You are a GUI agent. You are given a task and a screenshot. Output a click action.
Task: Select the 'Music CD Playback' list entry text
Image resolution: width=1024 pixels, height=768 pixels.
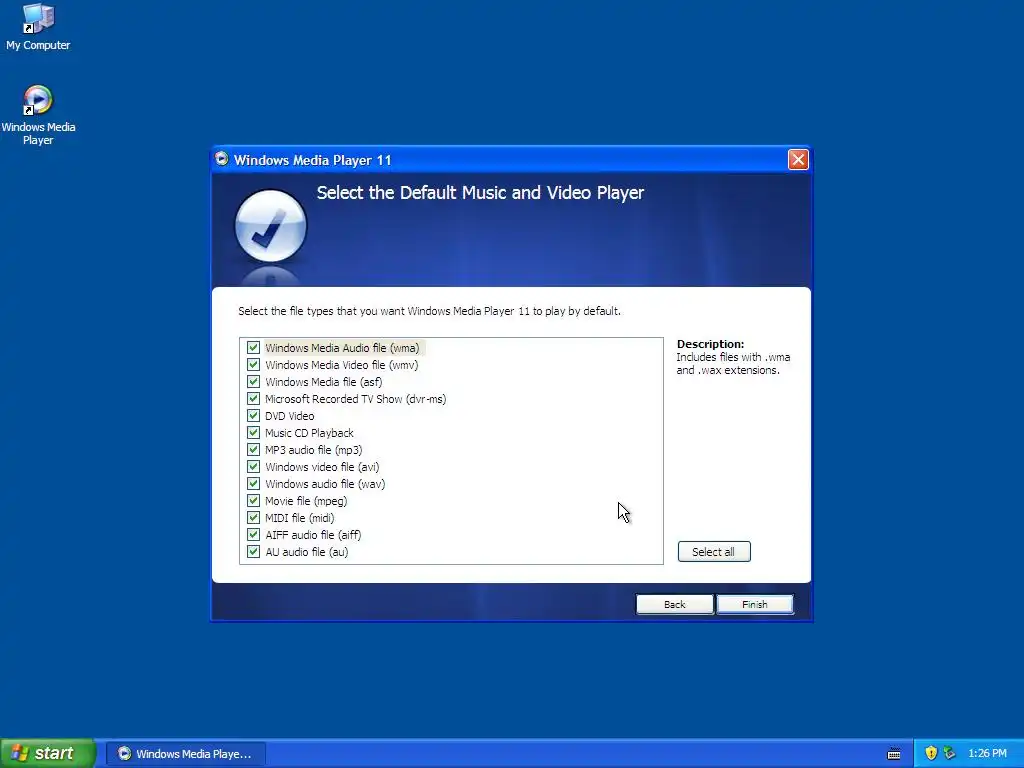tap(309, 433)
